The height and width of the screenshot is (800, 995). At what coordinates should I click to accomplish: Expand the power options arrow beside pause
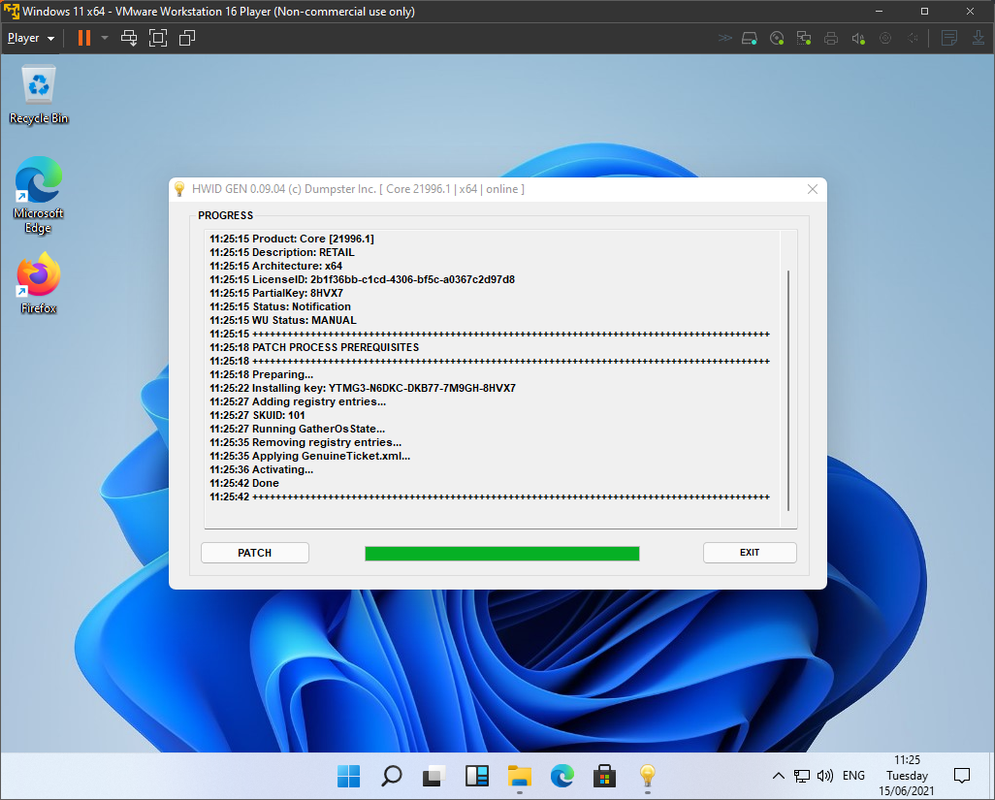pyautogui.click(x=105, y=38)
